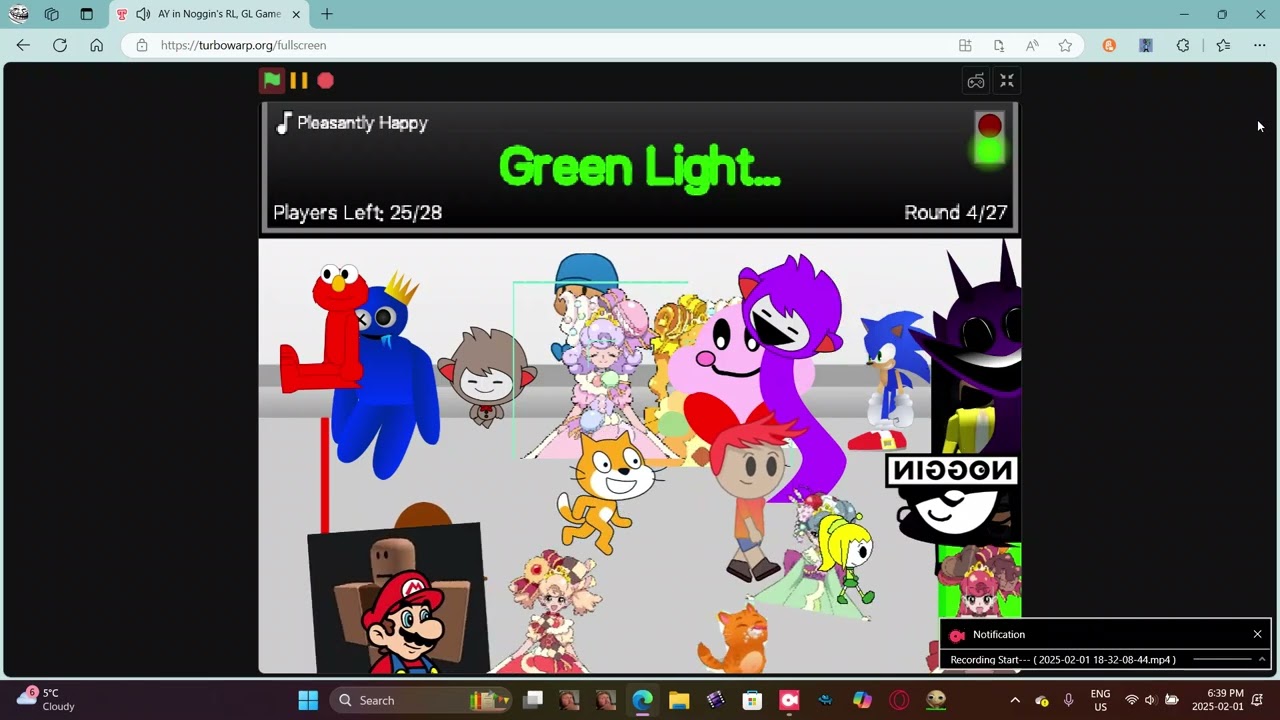This screenshot has width=1280, height=720.
Task: Click the Green Light... heading
Action: (639, 167)
